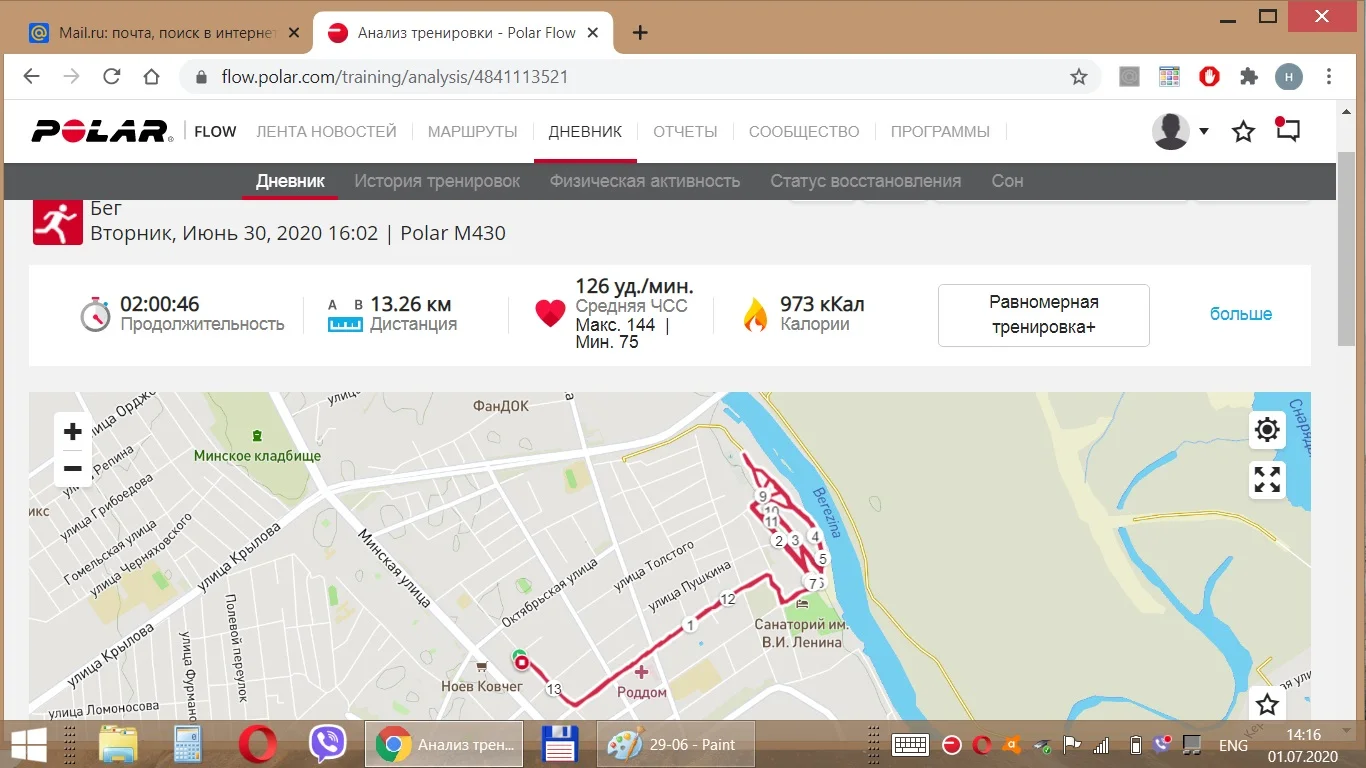Open Polar Flow notifications speech bubble
This screenshot has width=1366, height=768.
click(1287, 130)
